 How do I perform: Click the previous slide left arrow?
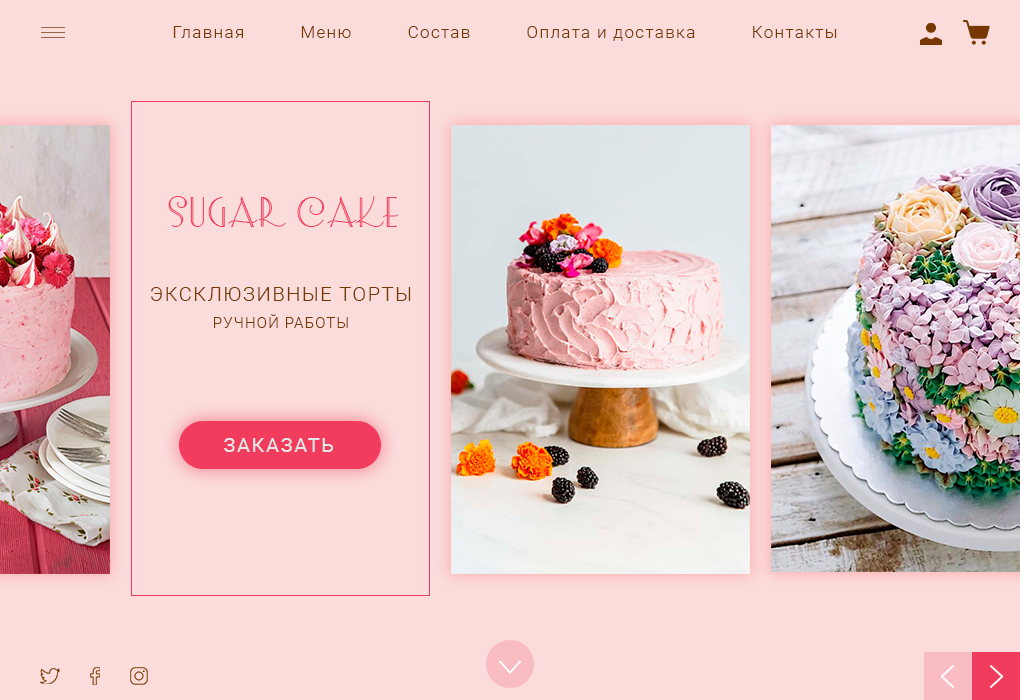point(948,676)
